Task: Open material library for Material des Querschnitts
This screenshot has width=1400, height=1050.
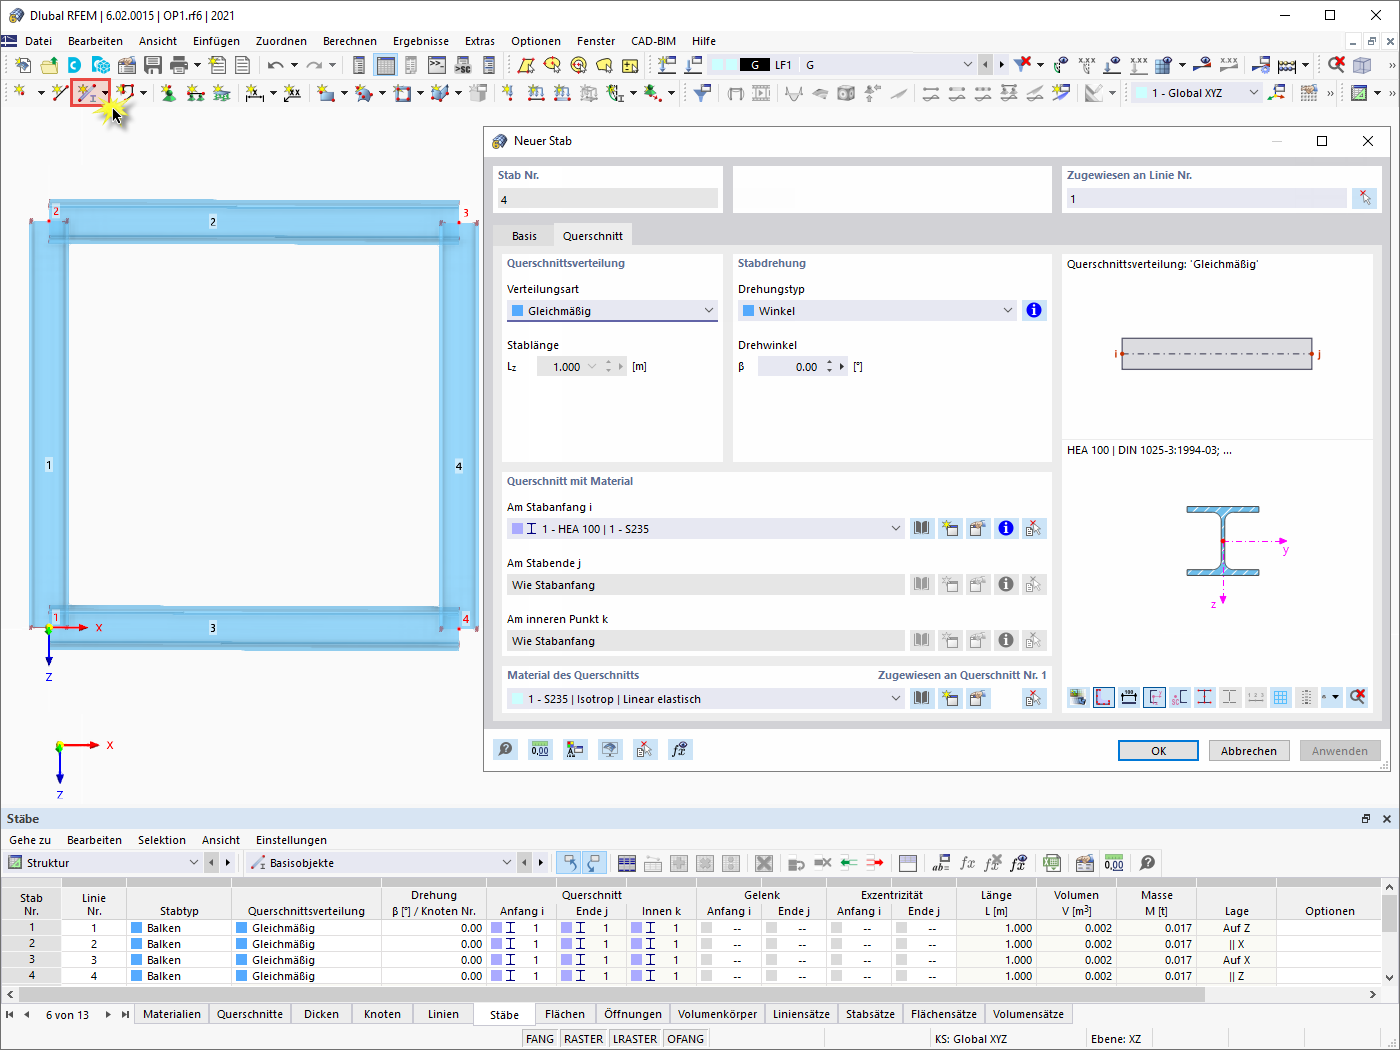Action: coord(922,698)
